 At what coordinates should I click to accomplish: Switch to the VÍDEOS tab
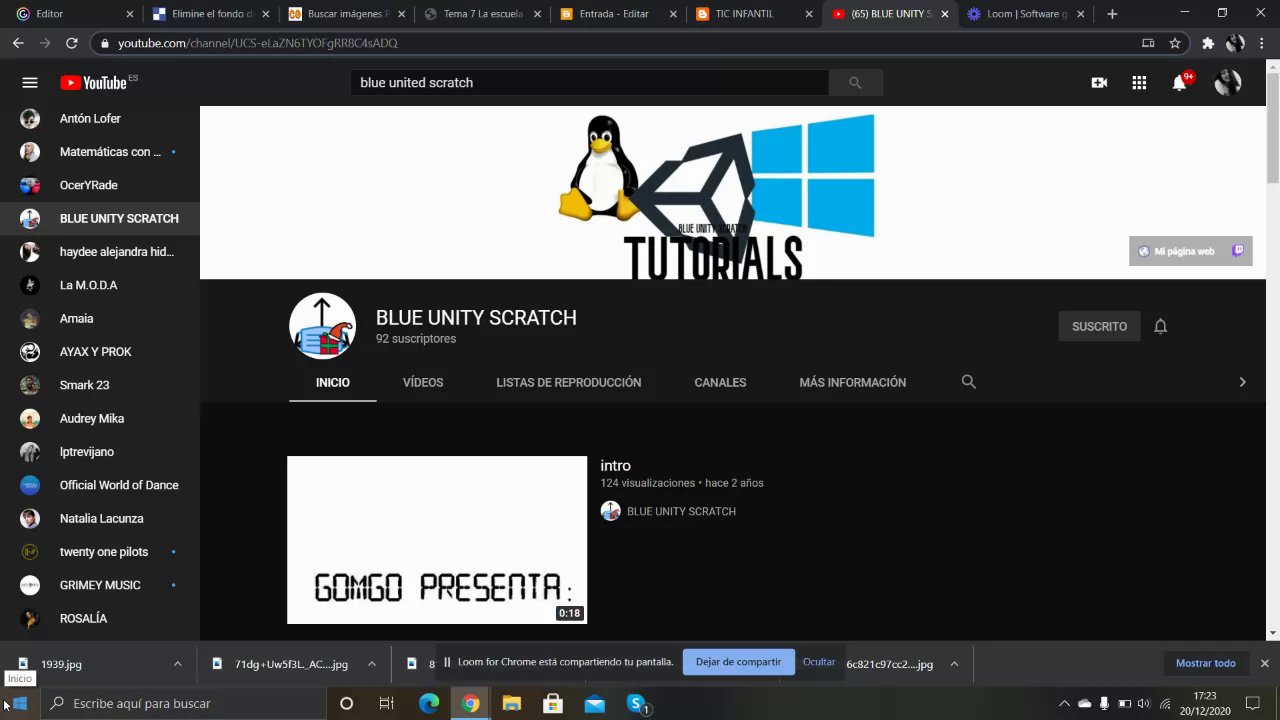click(x=423, y=382)
